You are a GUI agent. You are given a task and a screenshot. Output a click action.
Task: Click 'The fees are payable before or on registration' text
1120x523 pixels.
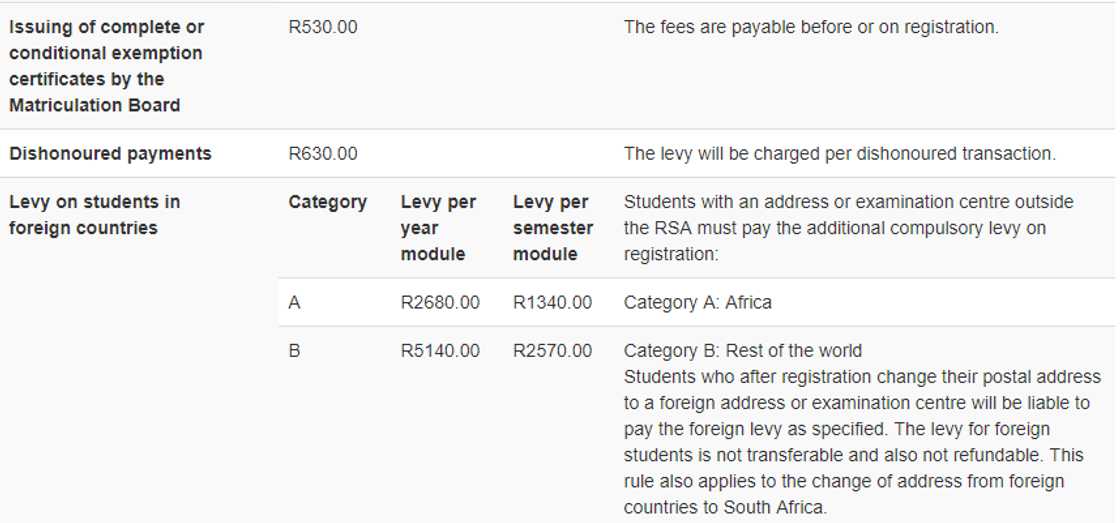pyautogui.click(x=810, y=28)
